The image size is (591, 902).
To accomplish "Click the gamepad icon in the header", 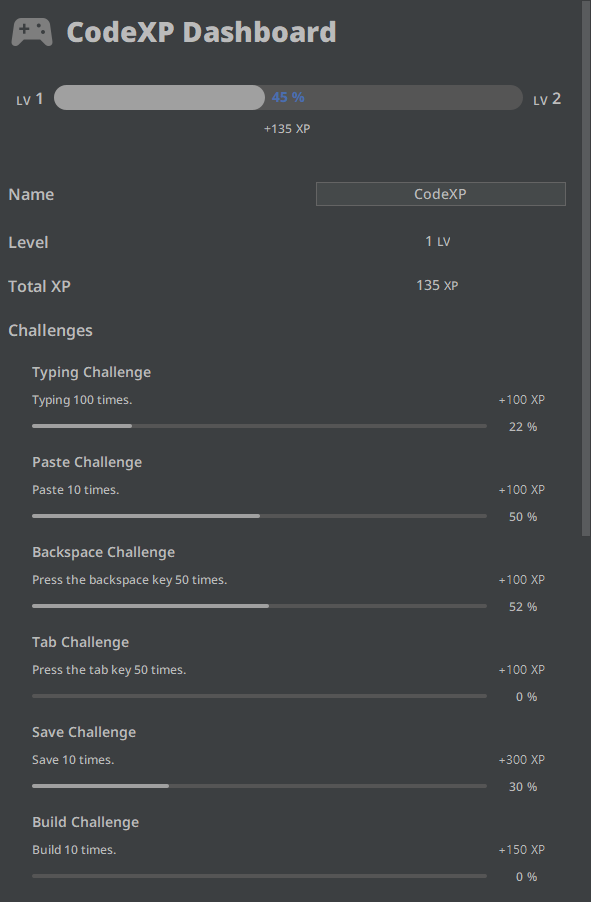I will pos(32,30).
